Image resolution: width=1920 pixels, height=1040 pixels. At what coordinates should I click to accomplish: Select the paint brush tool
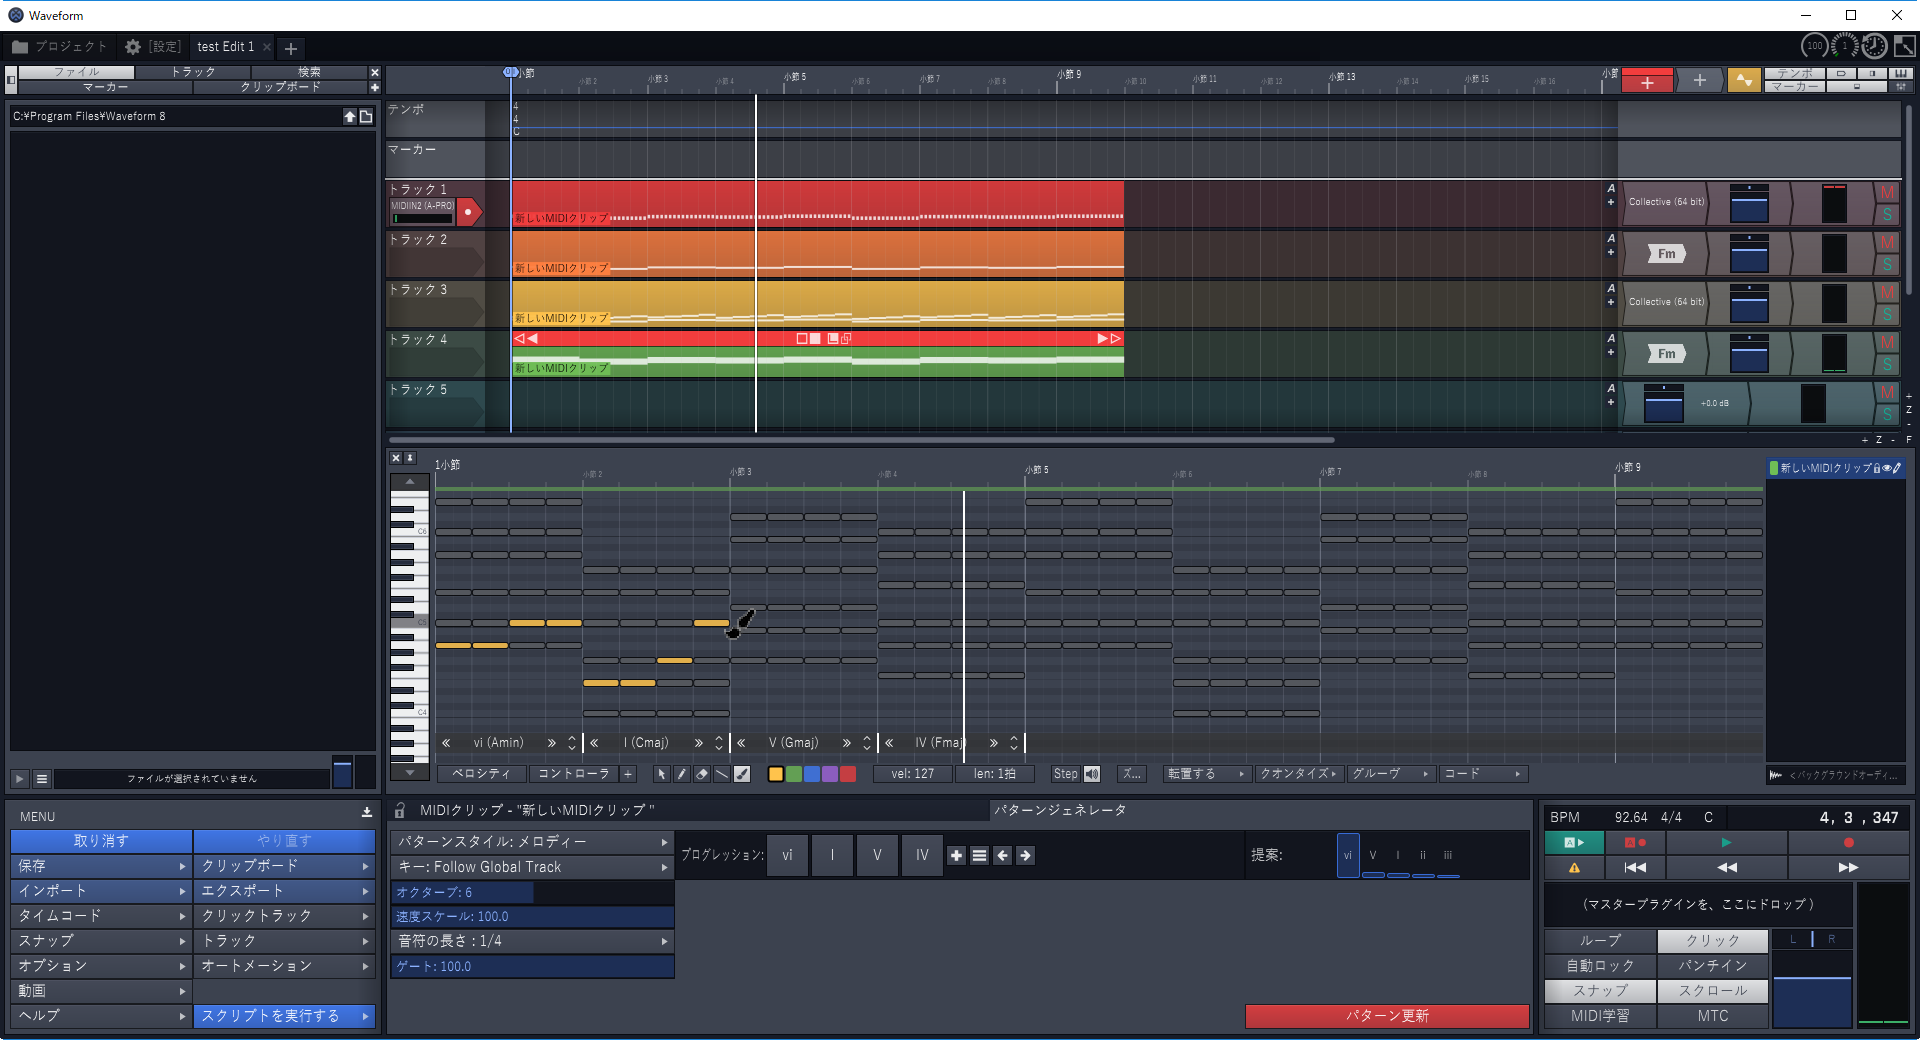coord(742,774)
